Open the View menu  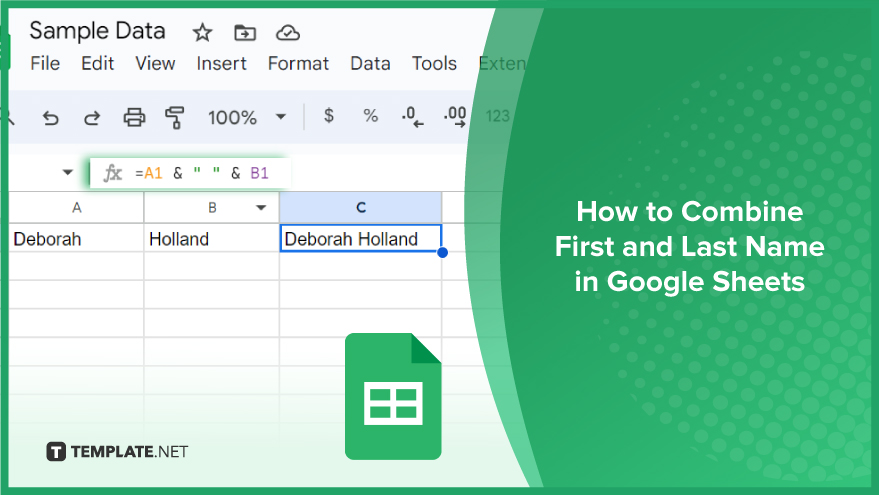click(155, 63)
